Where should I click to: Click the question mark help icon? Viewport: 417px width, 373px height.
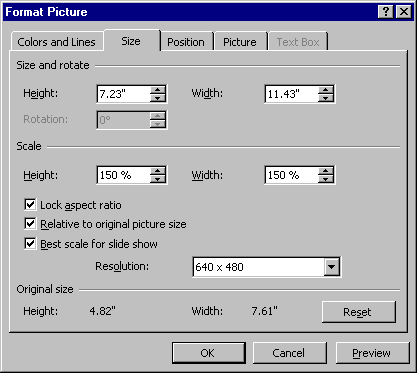click(x=386, y=12)
